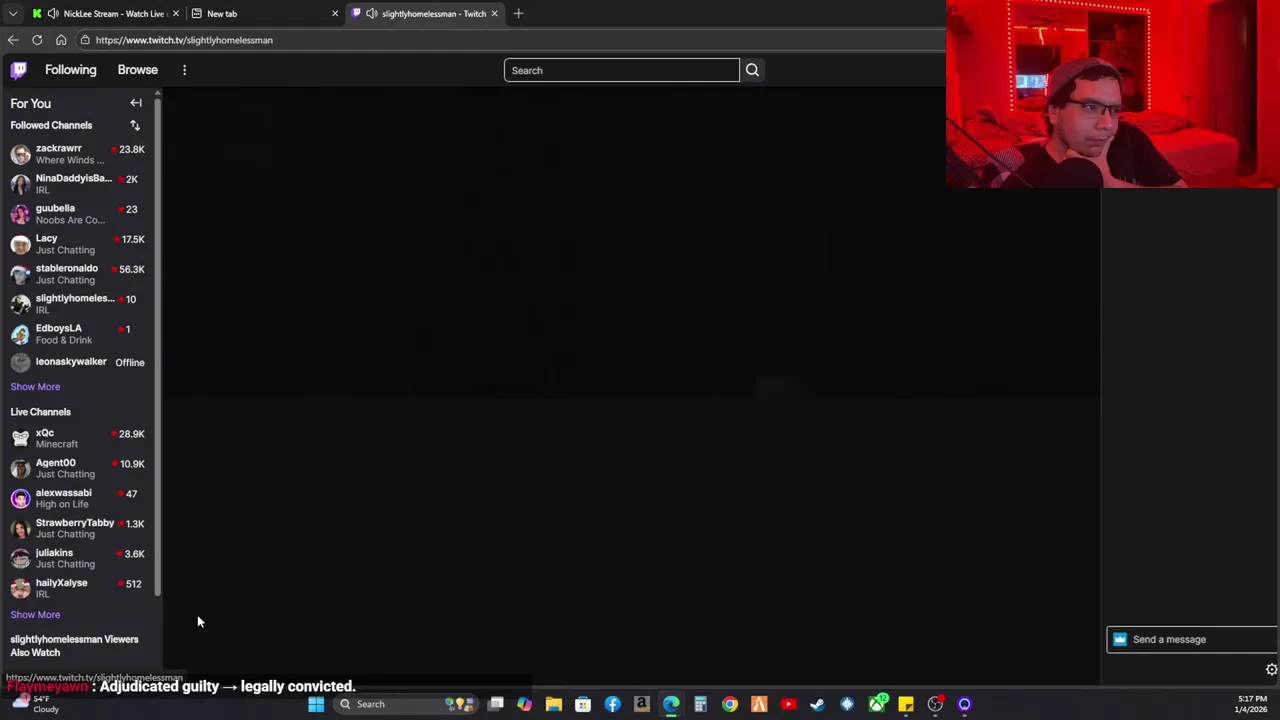Open Google Chrome from the taskbar
The image size is (1280, 720).
point(730,704)
